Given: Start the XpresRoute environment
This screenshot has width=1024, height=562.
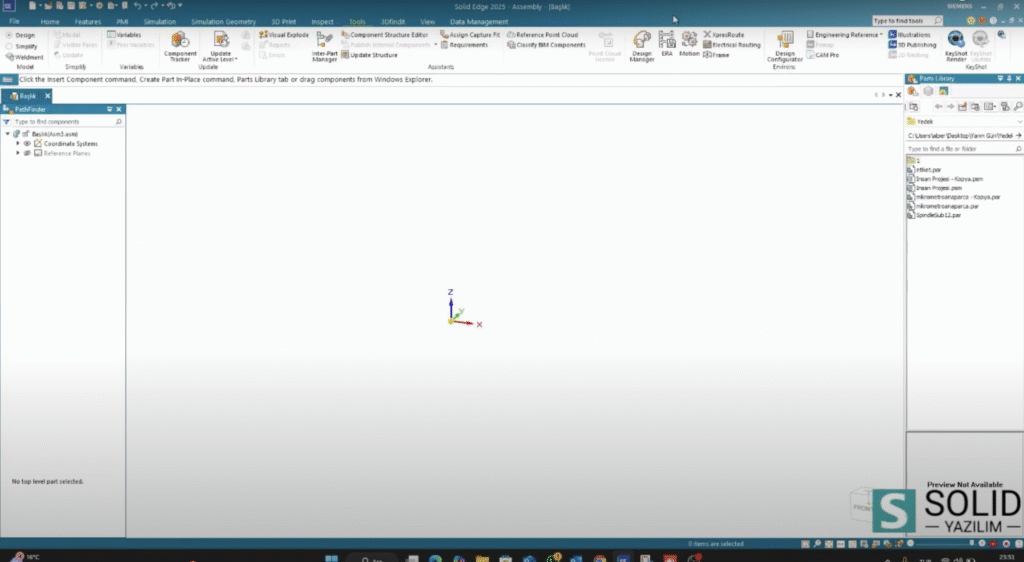Looking at the screenshot, I should click(724, 35).
